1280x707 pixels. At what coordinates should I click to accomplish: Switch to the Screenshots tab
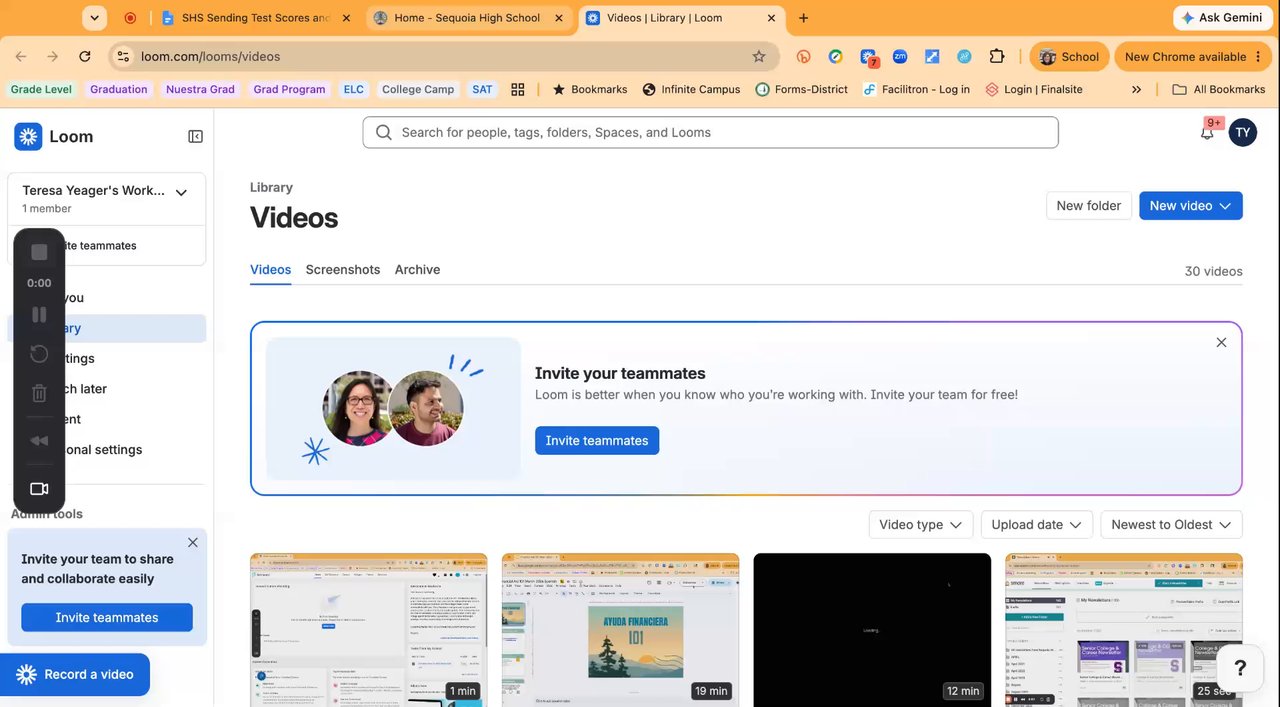343,270
